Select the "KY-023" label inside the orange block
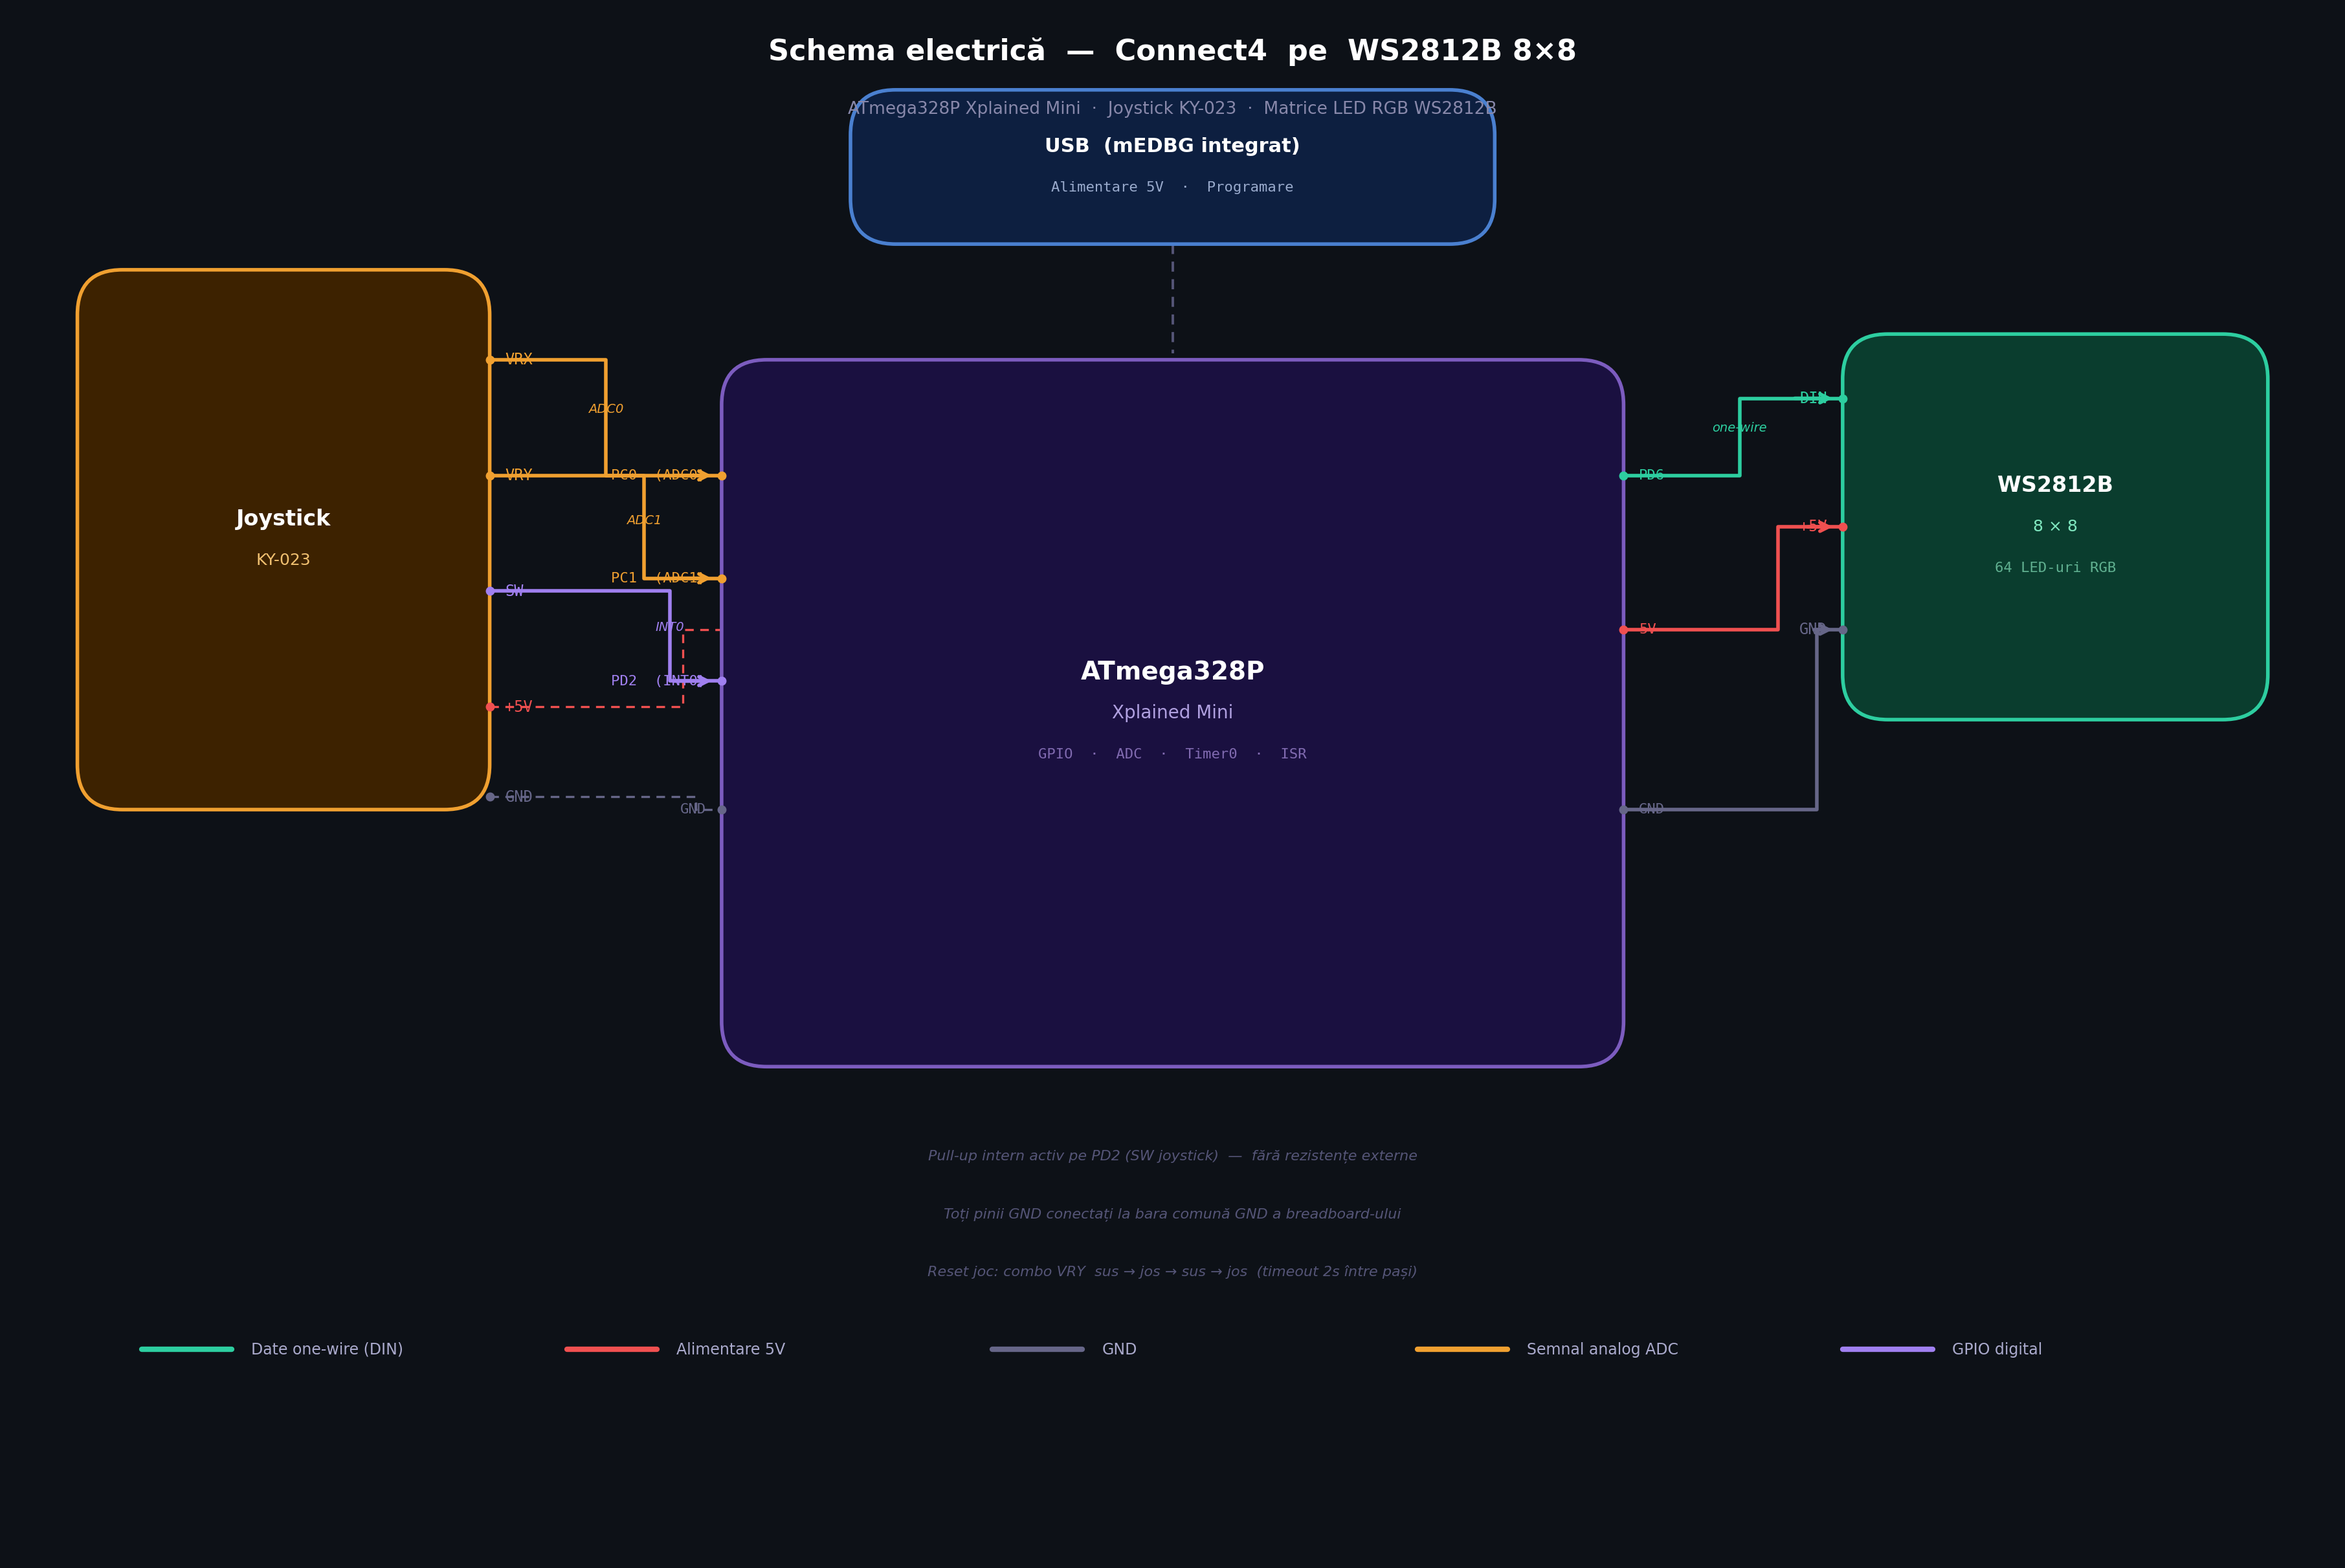 tap(283, 560)
